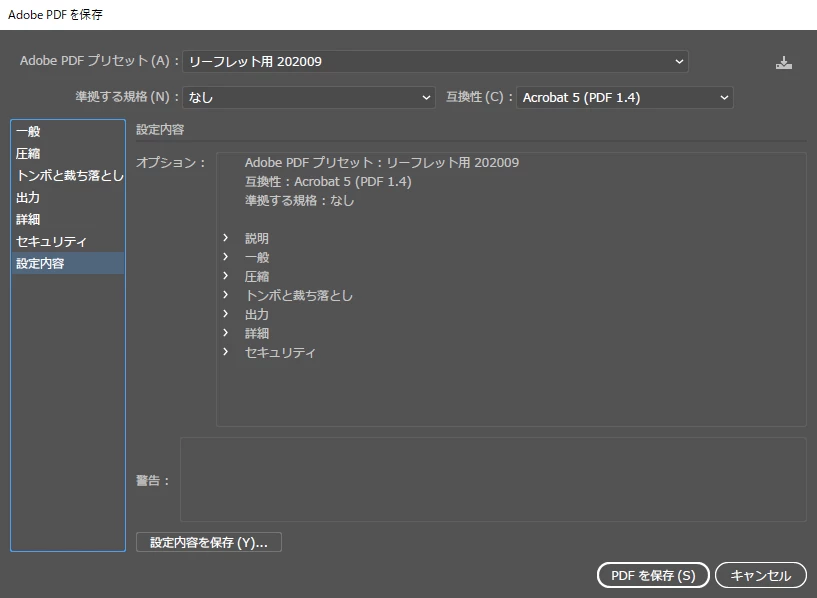
Task: Click the 設定内容を保存 (Y)... button
Action: tap(208, 542)
